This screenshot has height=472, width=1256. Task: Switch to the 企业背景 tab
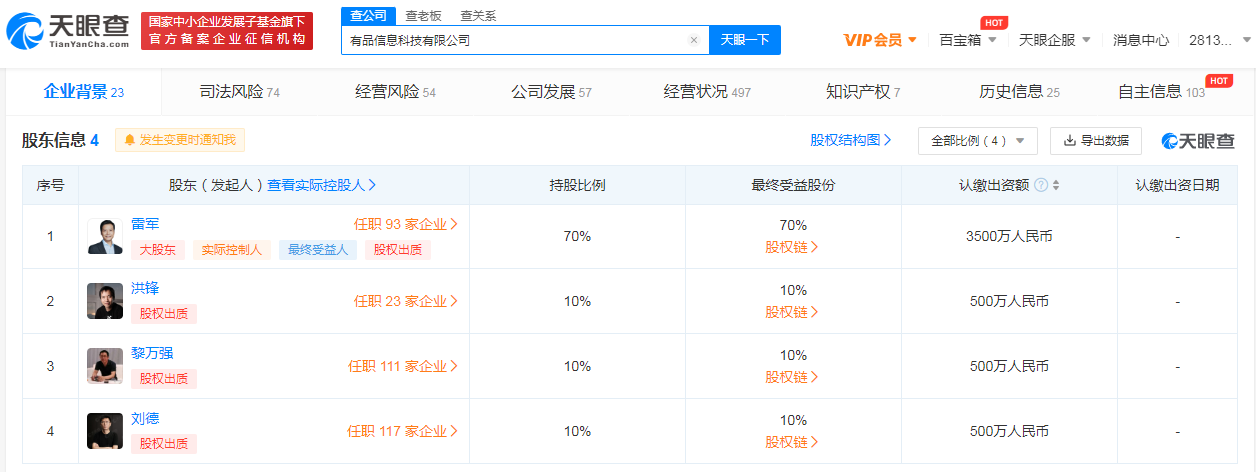84,92
